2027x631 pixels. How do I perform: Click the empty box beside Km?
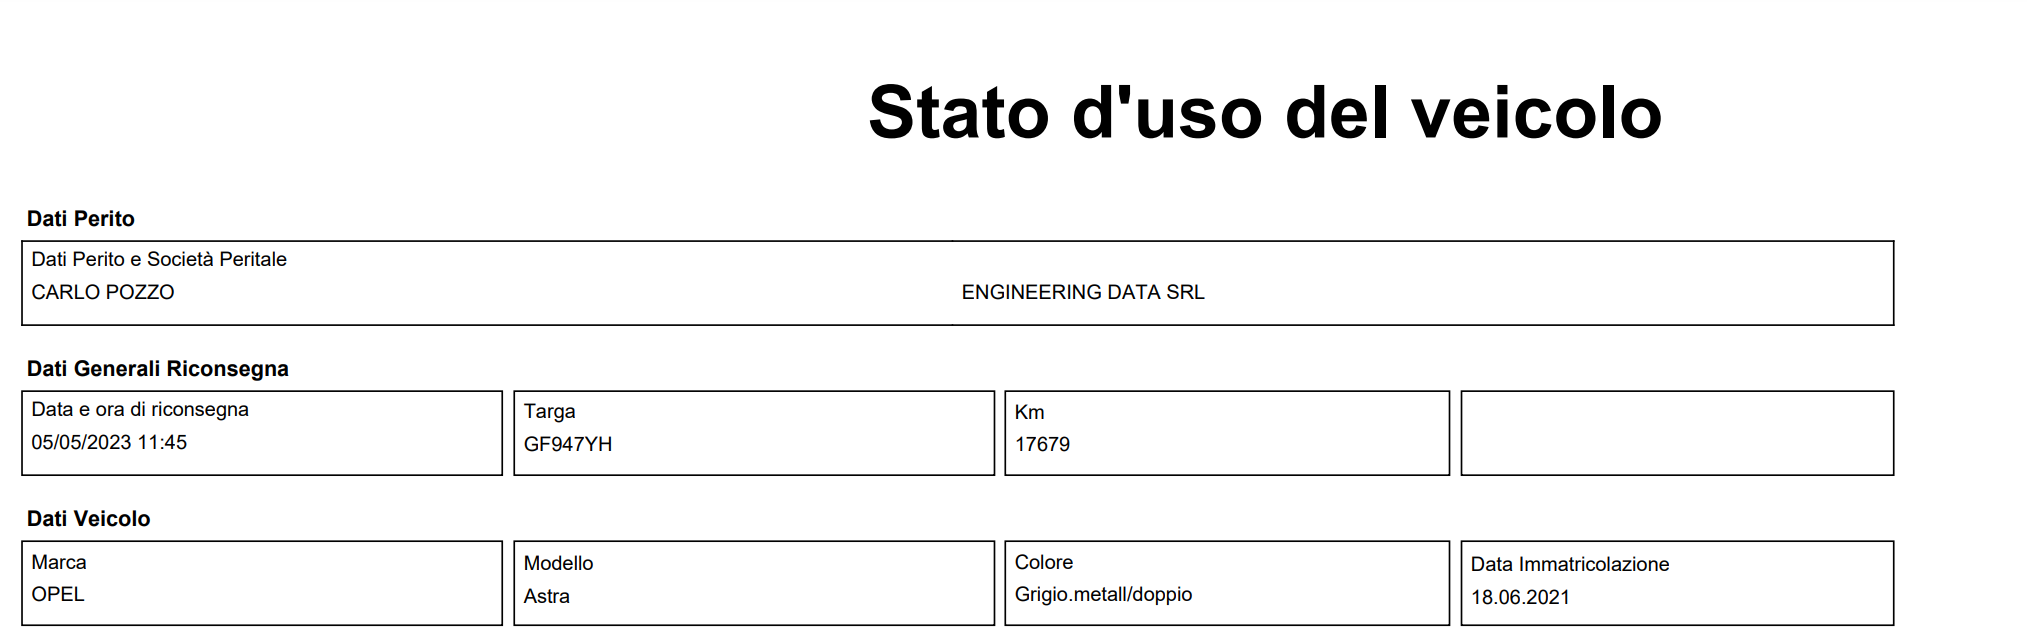point(1677,433)
